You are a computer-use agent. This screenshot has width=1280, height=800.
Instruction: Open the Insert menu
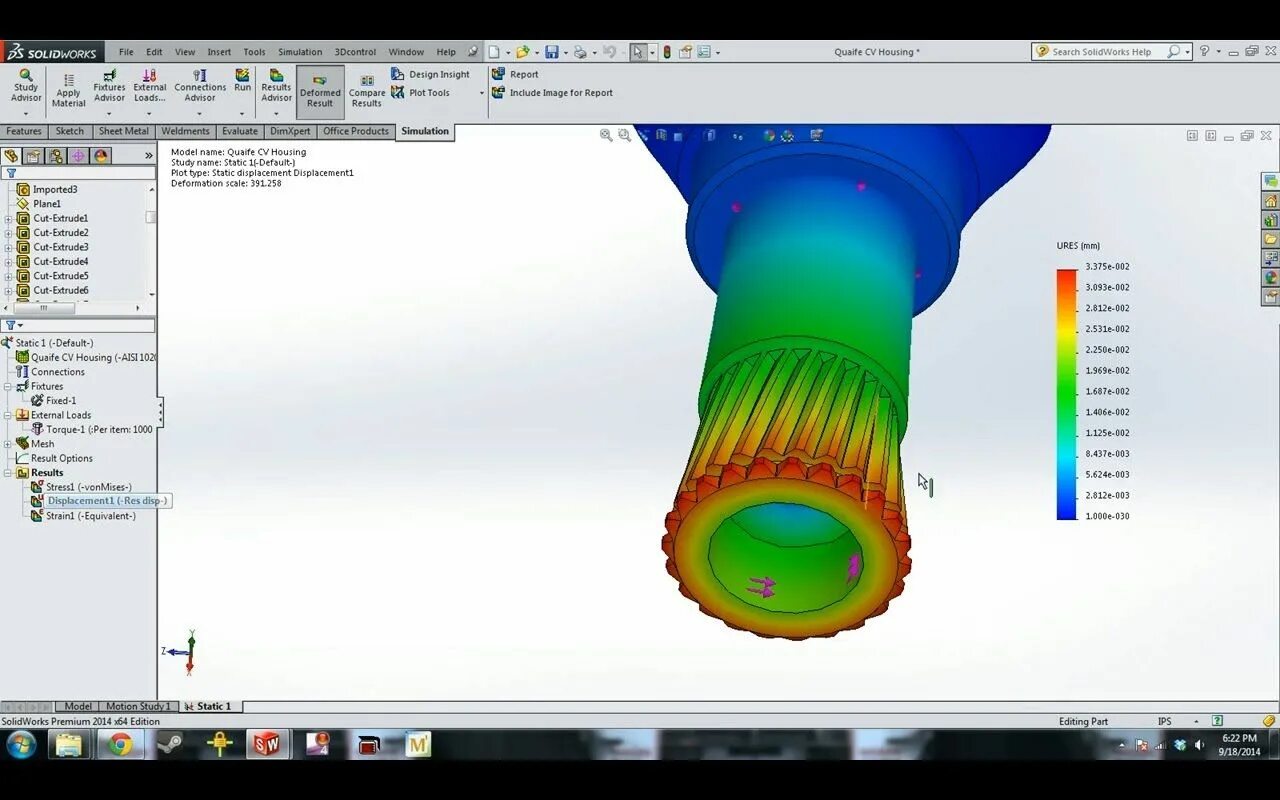point(219,52)
